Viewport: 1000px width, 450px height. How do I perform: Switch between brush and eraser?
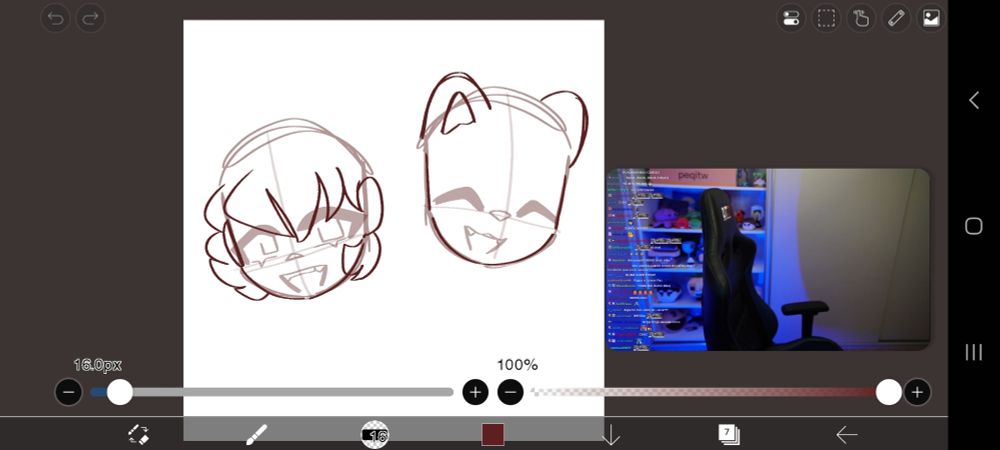pos(138,435)
